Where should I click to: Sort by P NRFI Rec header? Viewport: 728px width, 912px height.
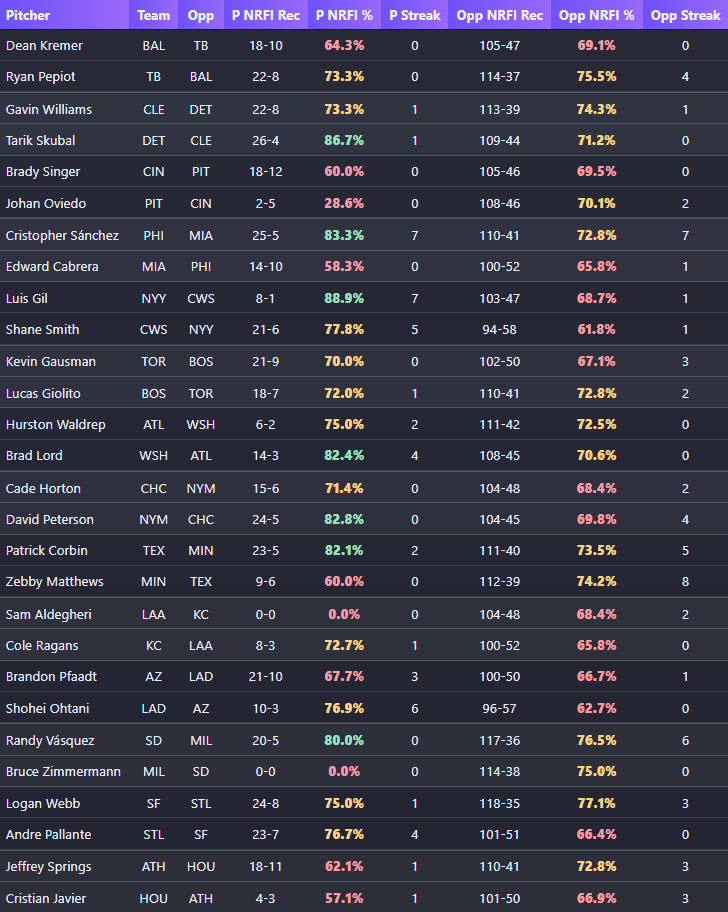click(266, 15)
